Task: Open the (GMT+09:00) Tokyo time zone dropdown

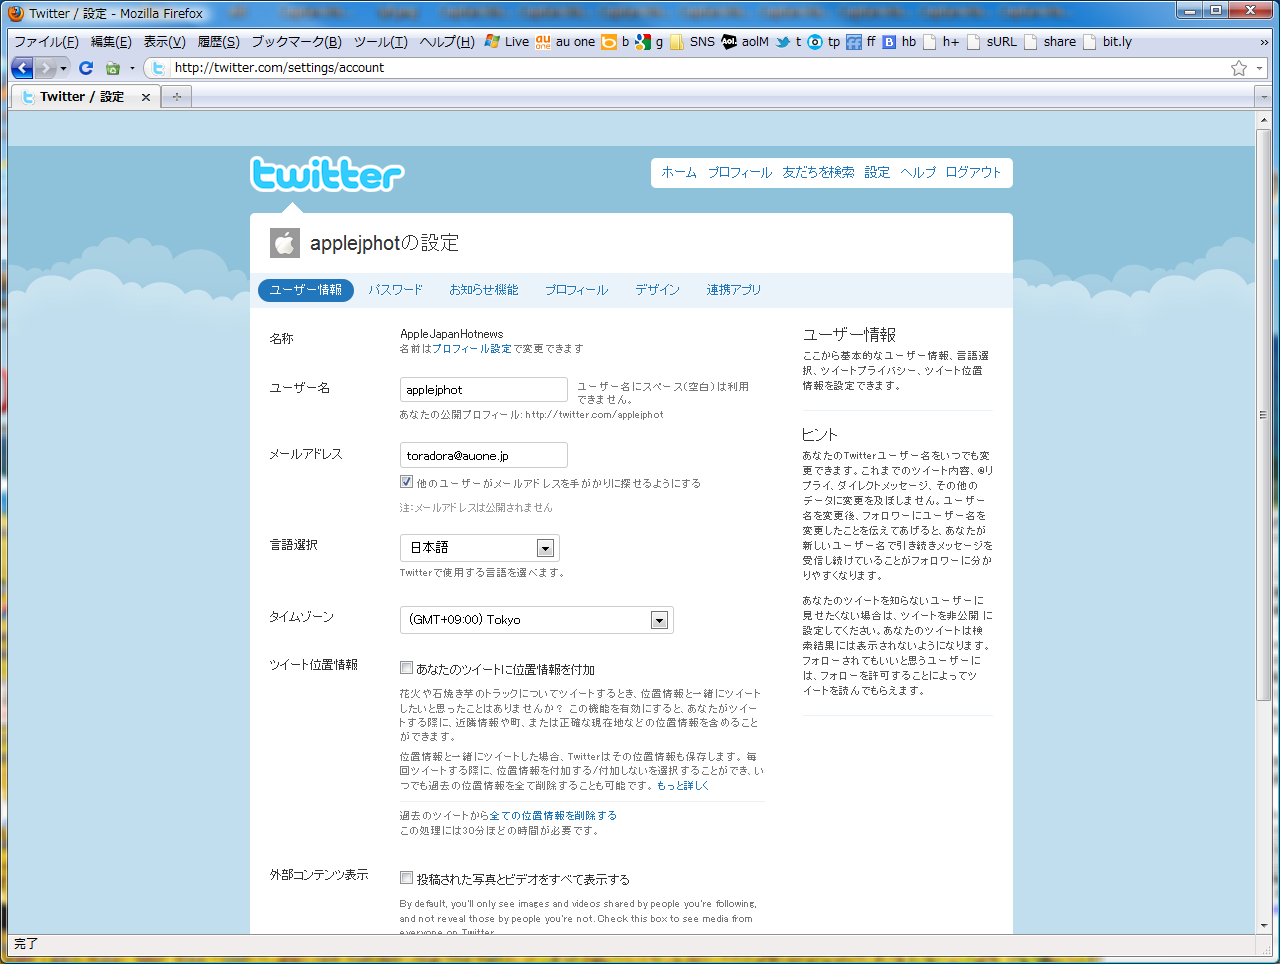Action: point(537,620)
